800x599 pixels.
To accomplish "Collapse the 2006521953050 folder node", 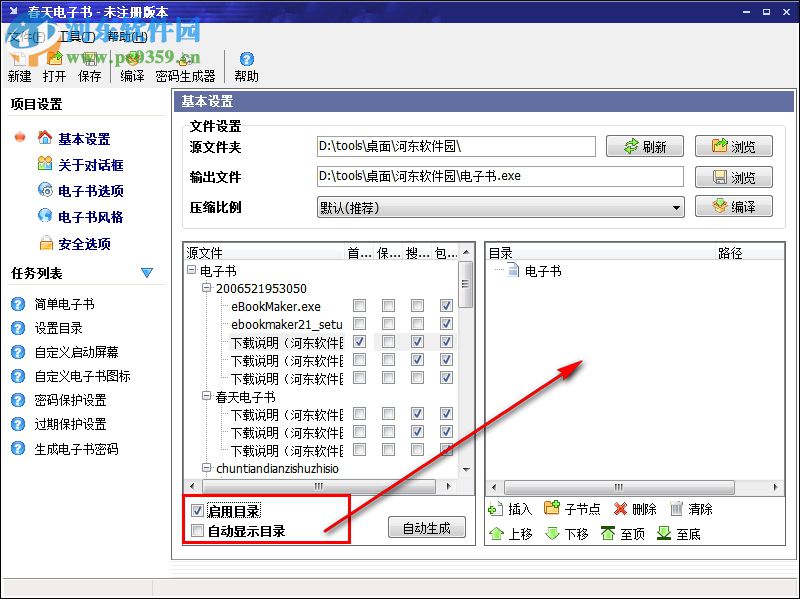I will [207, 288].
